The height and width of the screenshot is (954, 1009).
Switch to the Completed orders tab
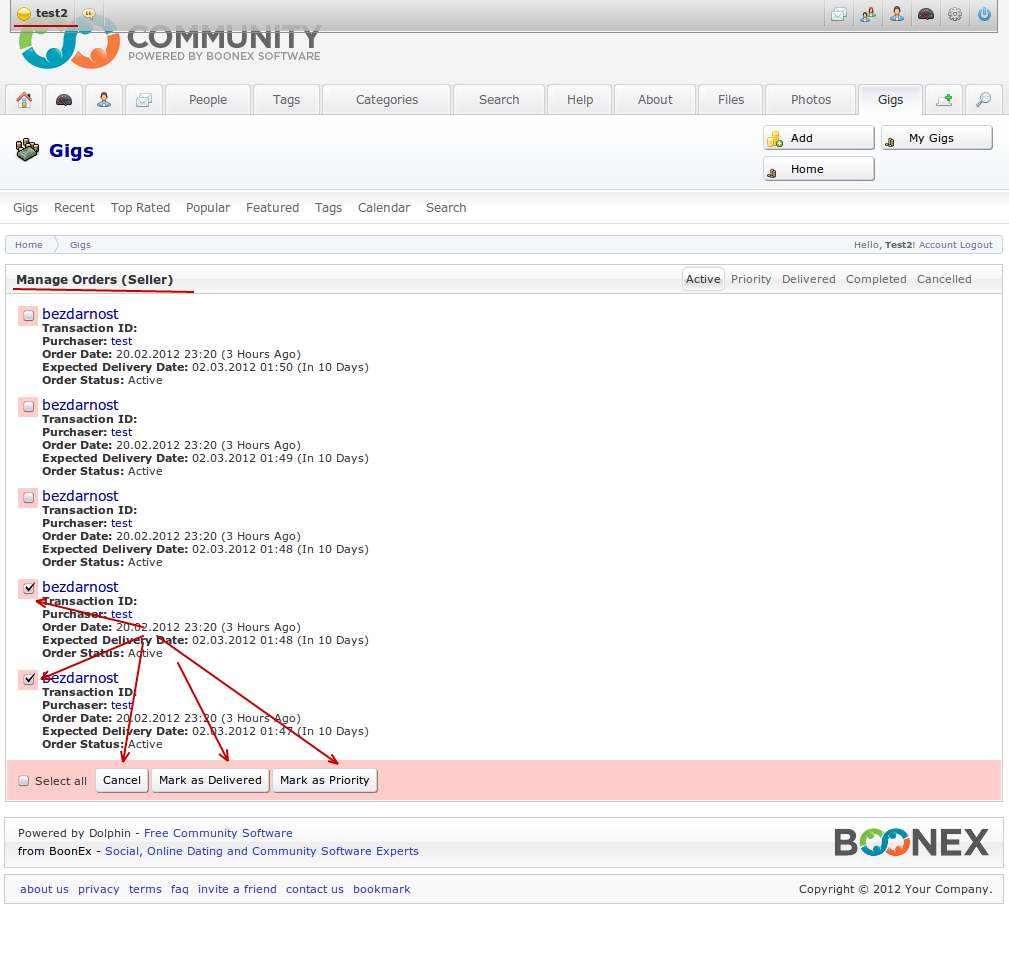(876, 279)
